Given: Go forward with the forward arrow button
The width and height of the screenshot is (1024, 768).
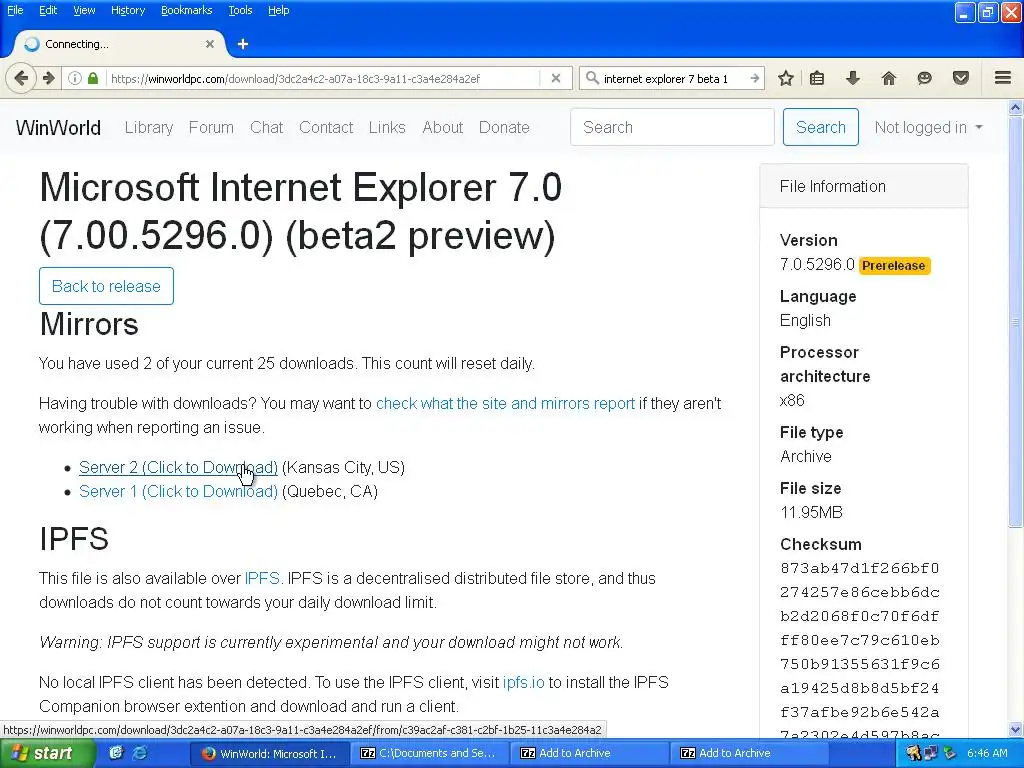Looking at the screenshot, I should [49, 78].
